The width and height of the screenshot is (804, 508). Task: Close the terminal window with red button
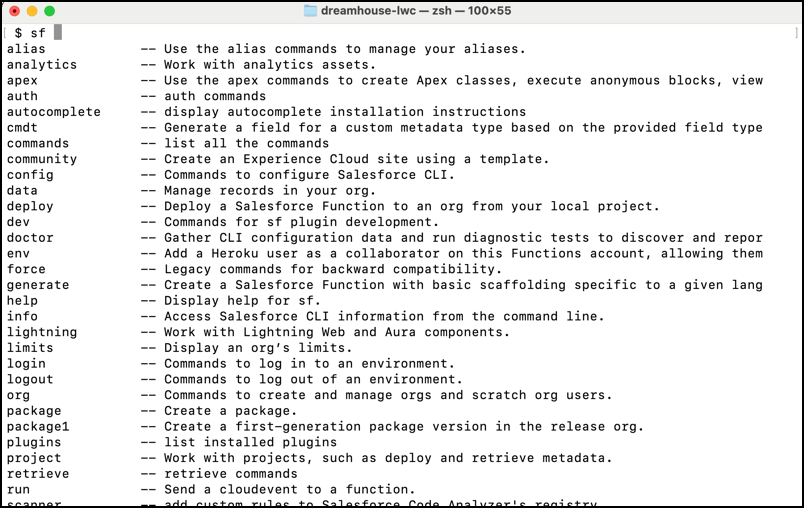tap(14, 11)
